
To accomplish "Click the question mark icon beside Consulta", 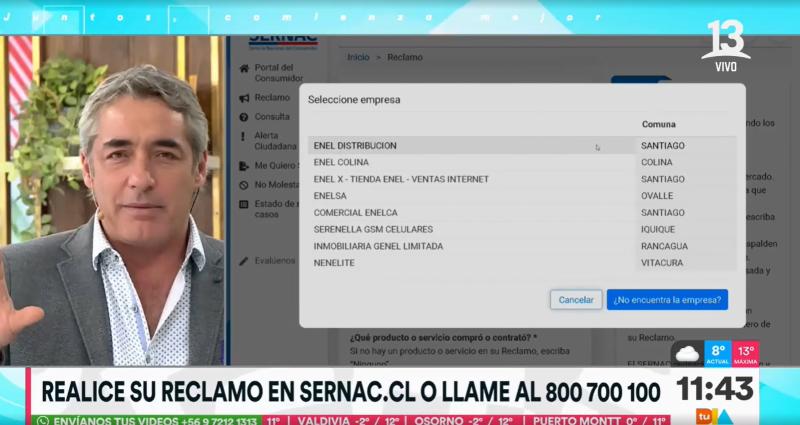I will tap(244, 117).
